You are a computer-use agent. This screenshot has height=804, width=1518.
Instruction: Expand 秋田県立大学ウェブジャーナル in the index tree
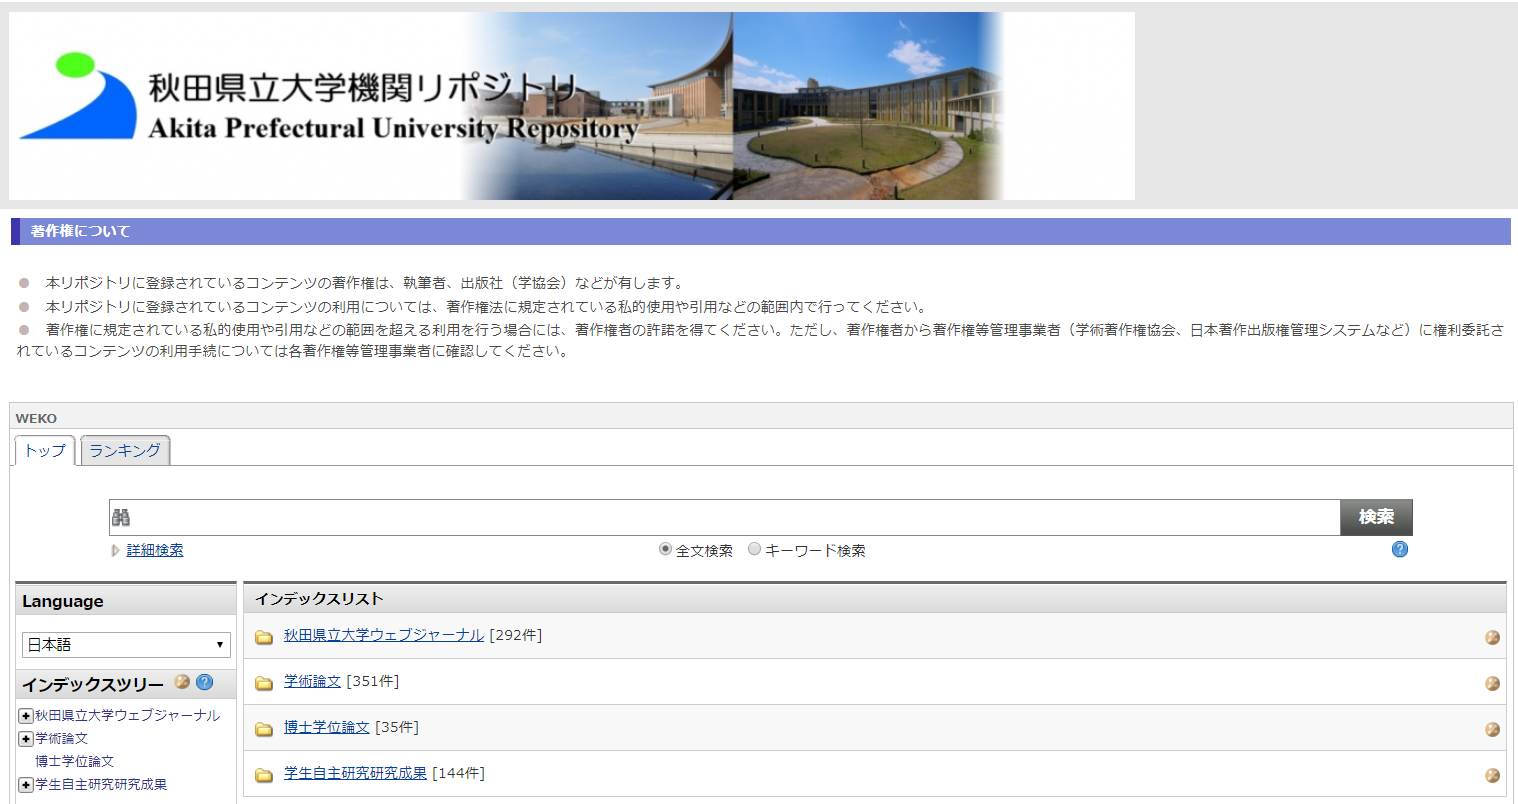coord(26,716)
